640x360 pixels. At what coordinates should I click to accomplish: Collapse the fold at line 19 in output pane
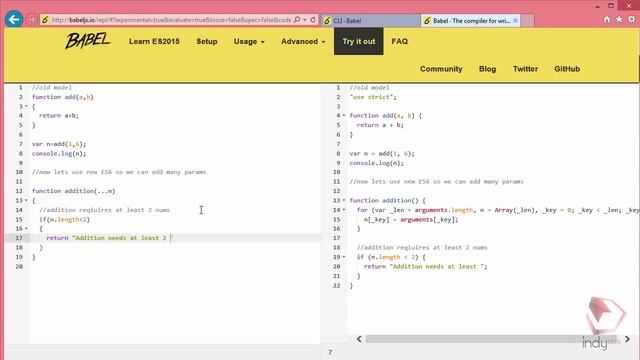pyautogui.click(x=344, y=257)
